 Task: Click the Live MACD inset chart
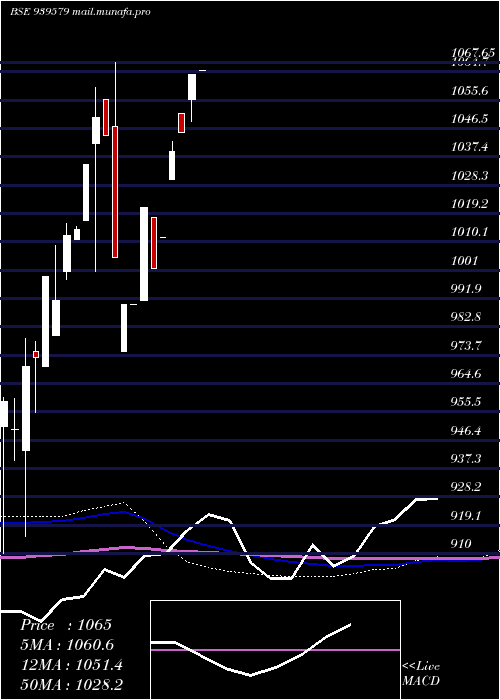[x=275, y=650]
